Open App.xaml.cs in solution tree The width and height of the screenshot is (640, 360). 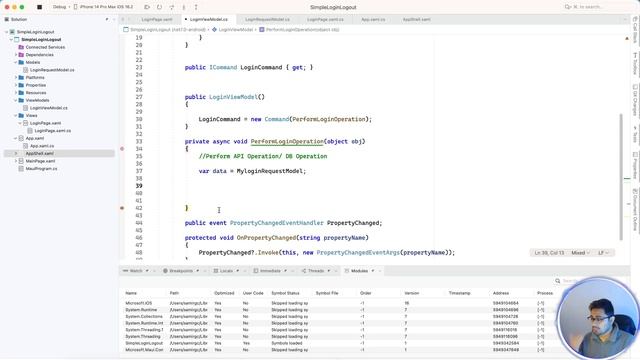pos(42,146)
